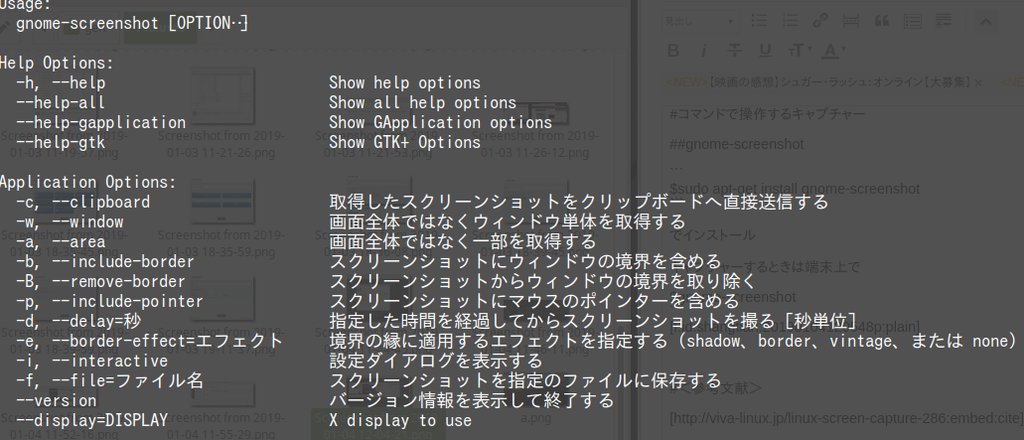This screenshot has width=1024, height=440.
Task: Click the chain link icon in editor toolbar
Action: [x=820, y=21]
